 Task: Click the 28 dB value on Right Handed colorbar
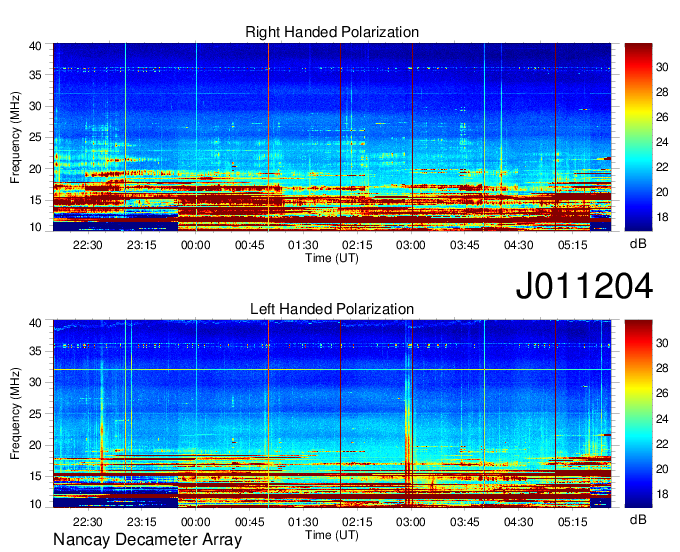click(662, 92)
